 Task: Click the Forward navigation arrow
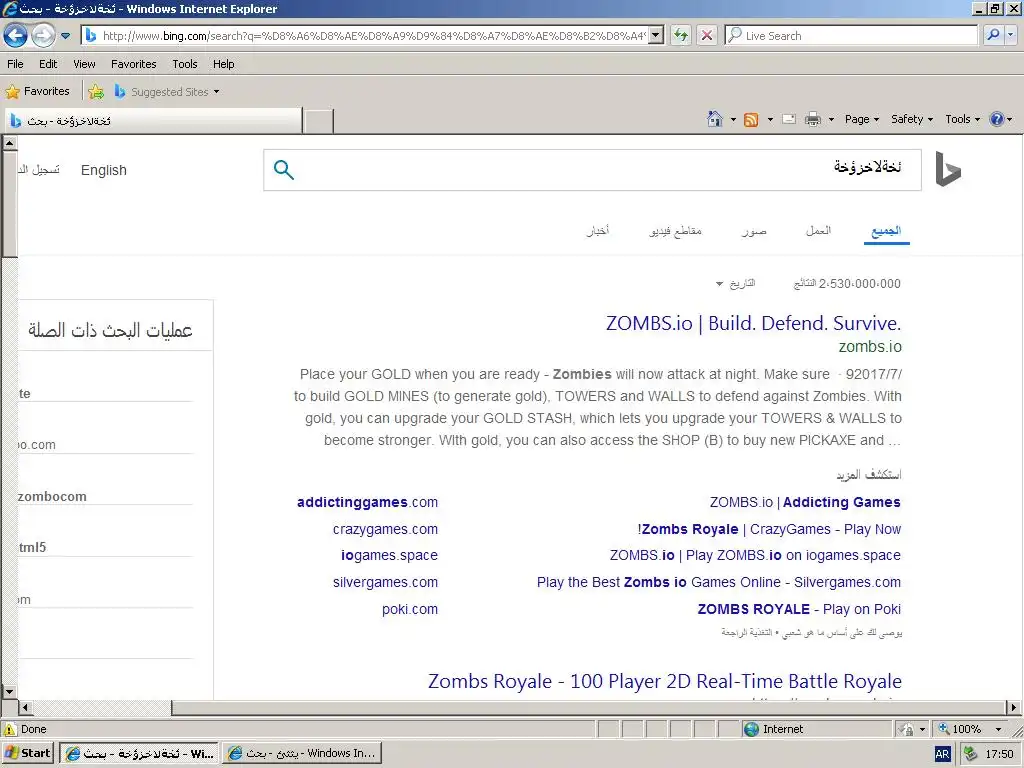click(x=43, y=35)
